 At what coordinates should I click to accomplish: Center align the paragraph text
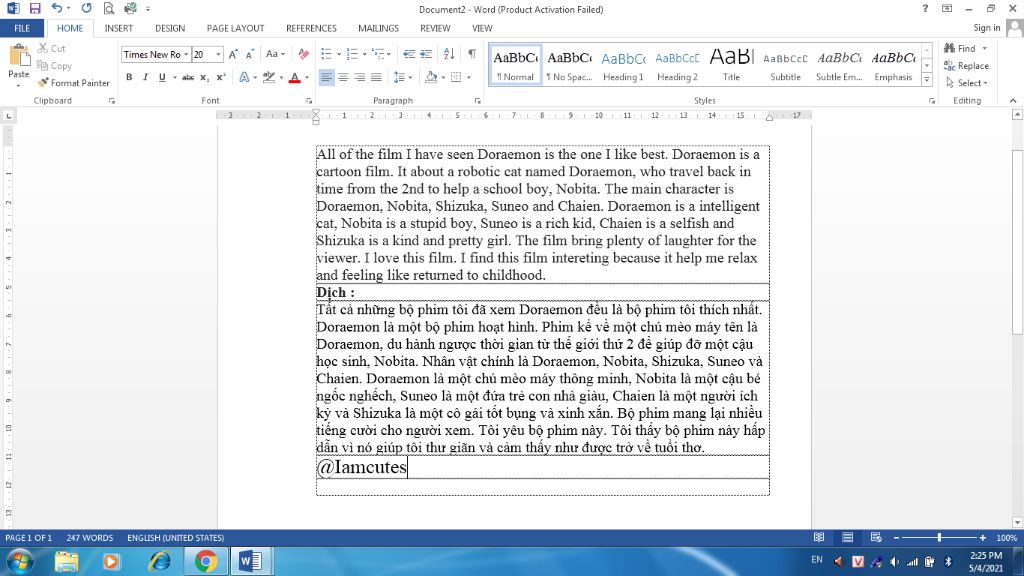[x=343, y=77]
